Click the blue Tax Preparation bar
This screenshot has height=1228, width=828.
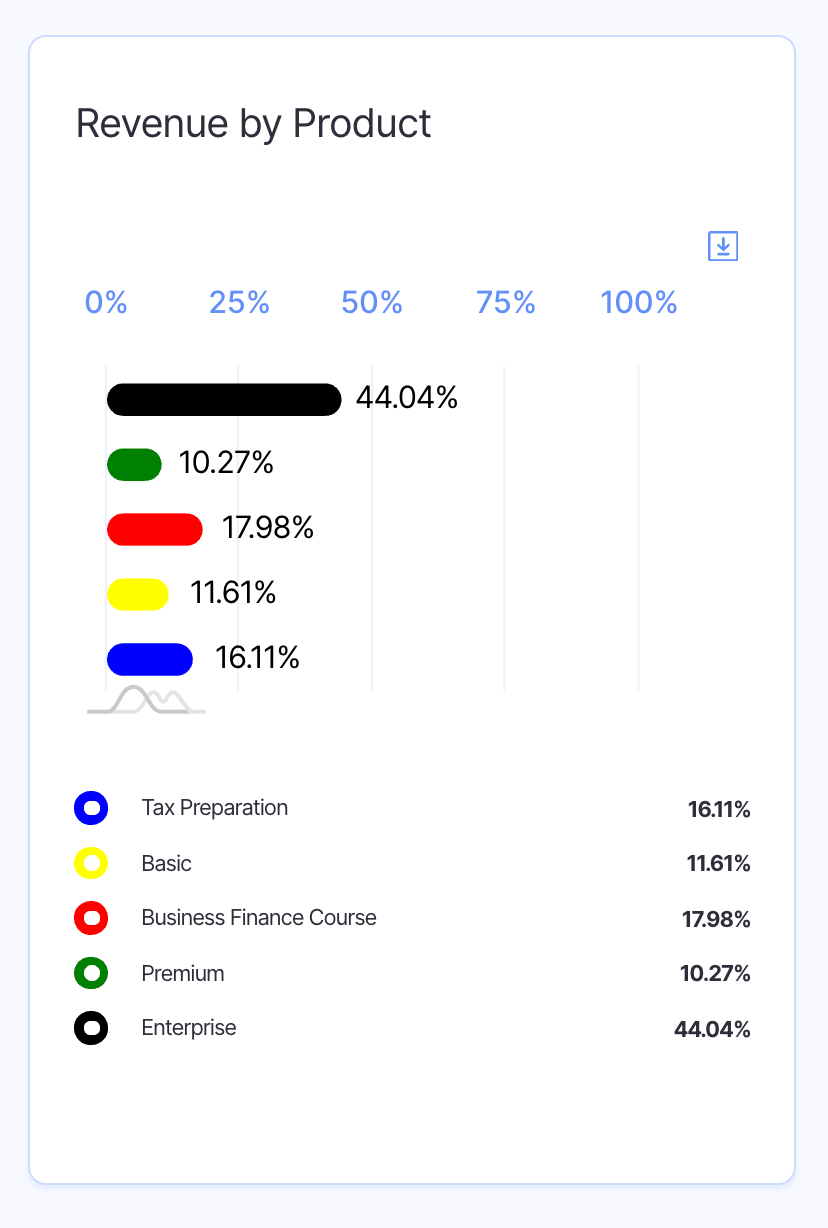(149, 659)
